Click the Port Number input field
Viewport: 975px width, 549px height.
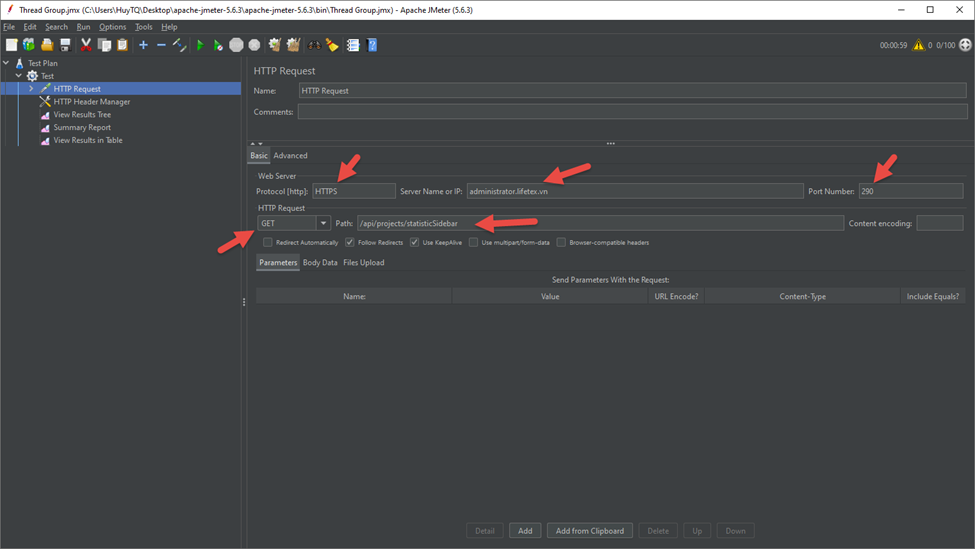[x=910, y=191]
